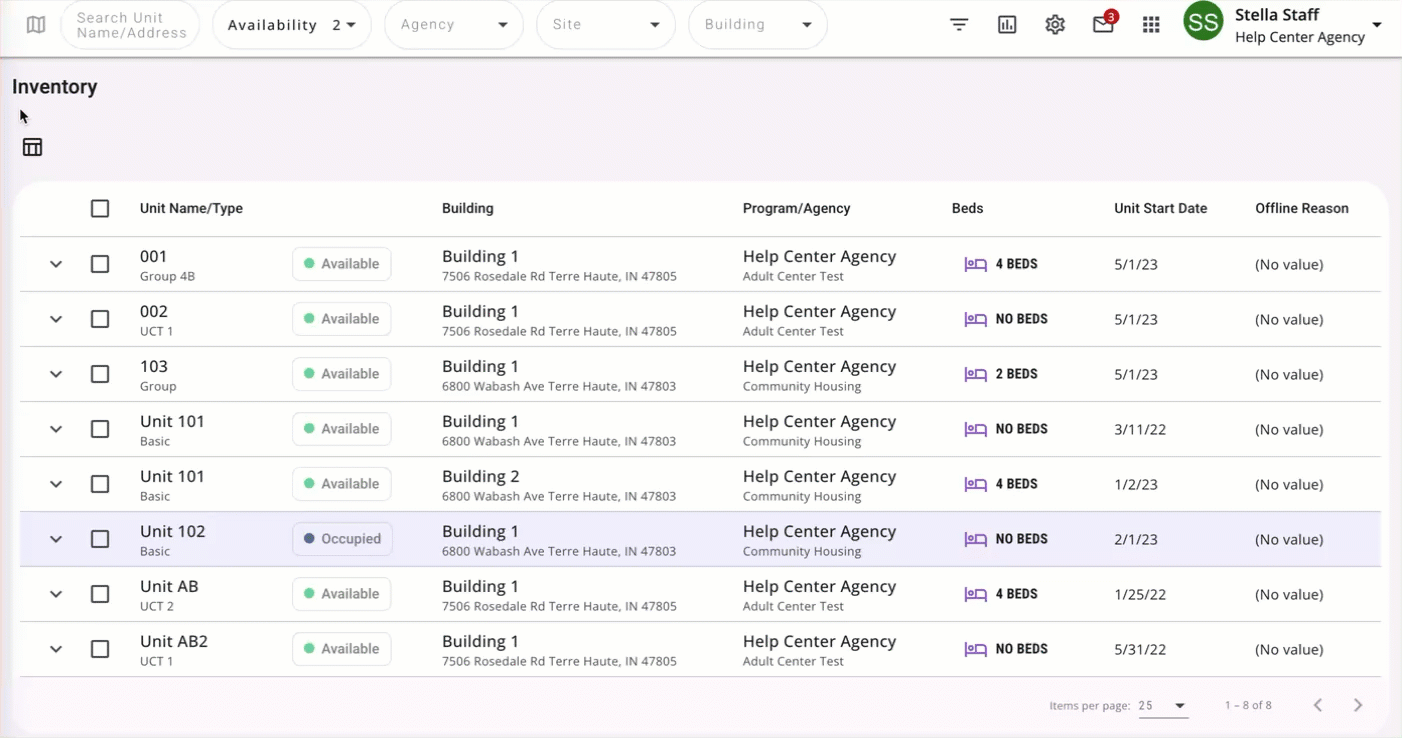Viewport: 1402px width, 738px height.
Task: Click the filter list icon
Action: pos(959,25)
